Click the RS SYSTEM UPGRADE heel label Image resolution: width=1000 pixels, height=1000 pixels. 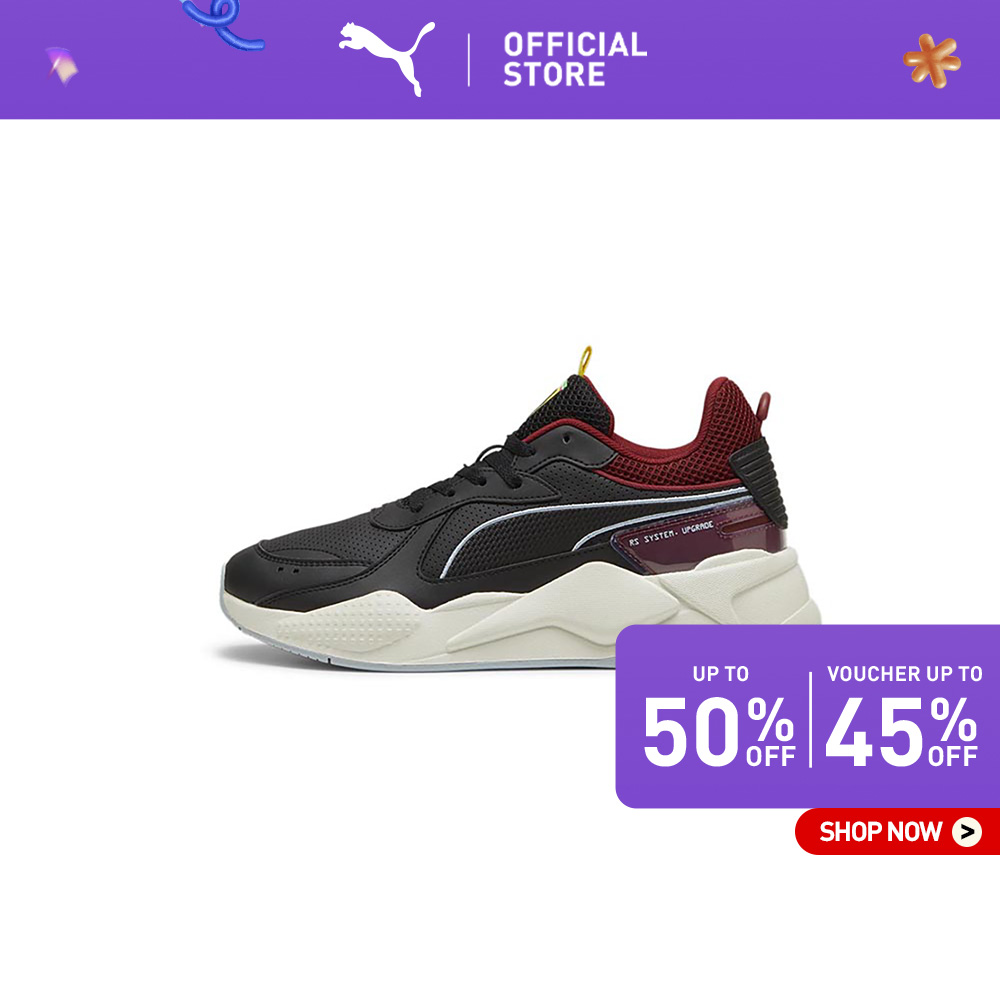click(x=671, y=533)
